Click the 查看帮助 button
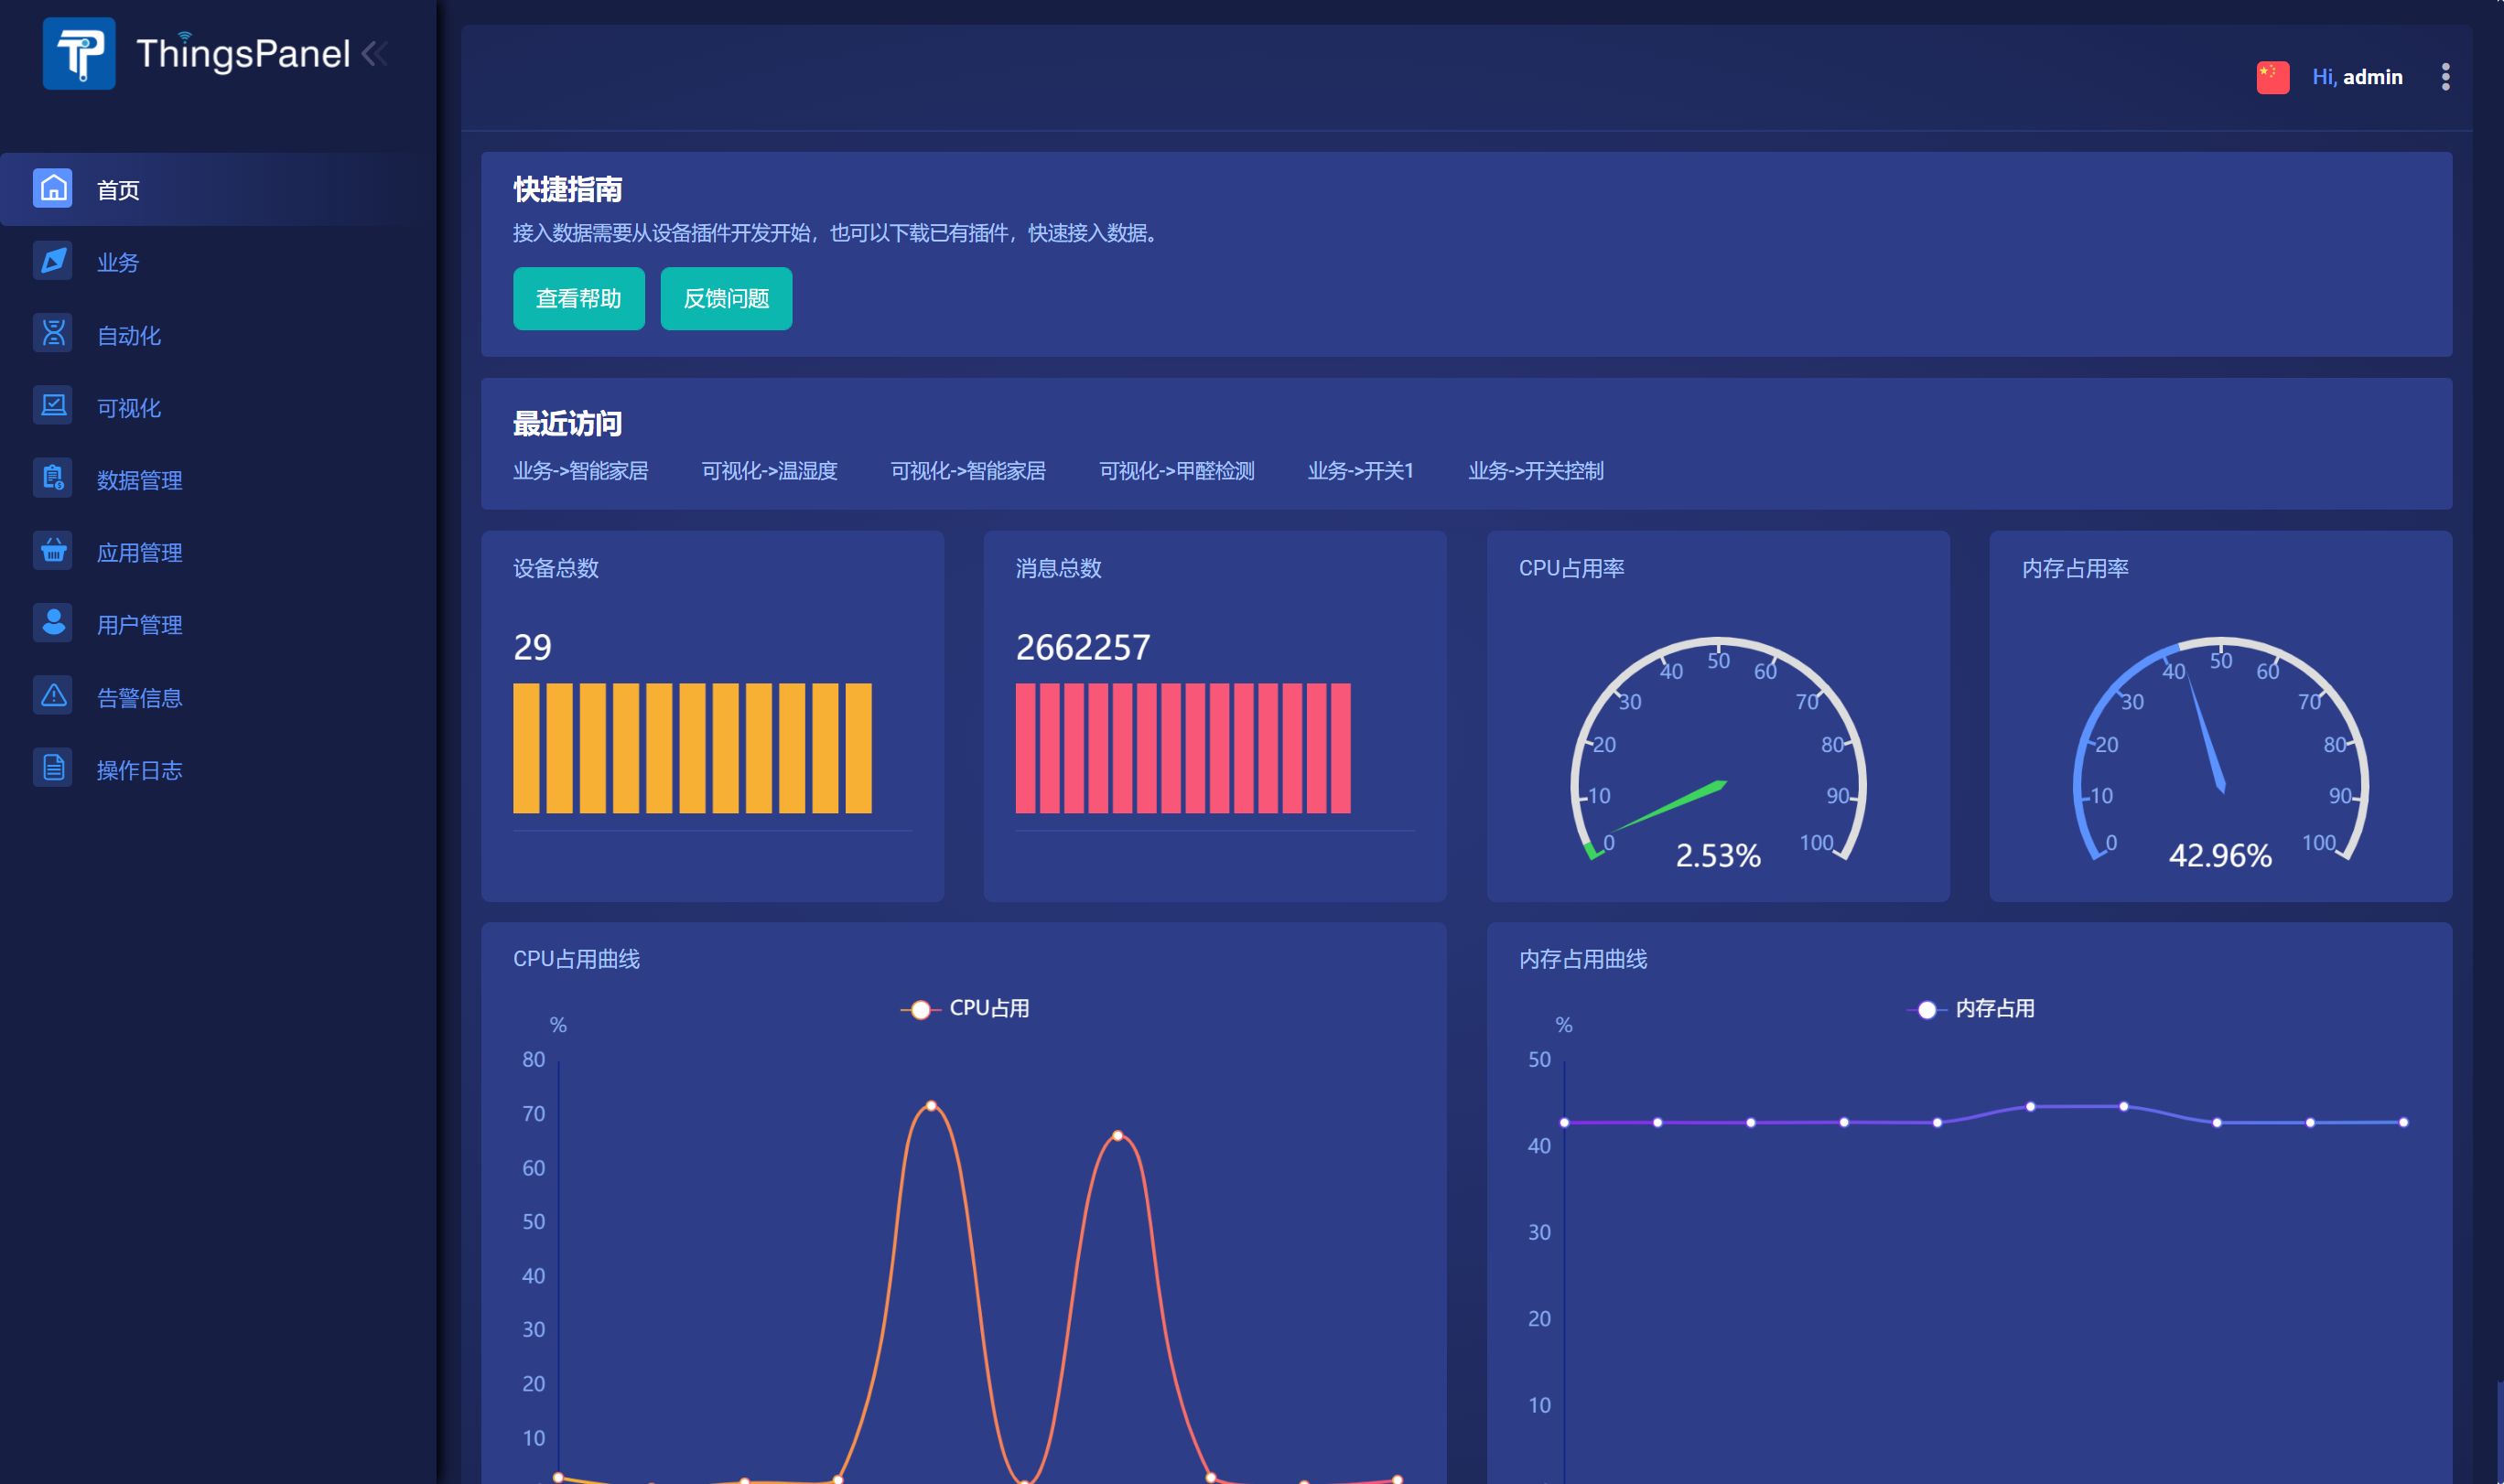The width and height of the screenshot is (2504, 1484). pos(579,298)
